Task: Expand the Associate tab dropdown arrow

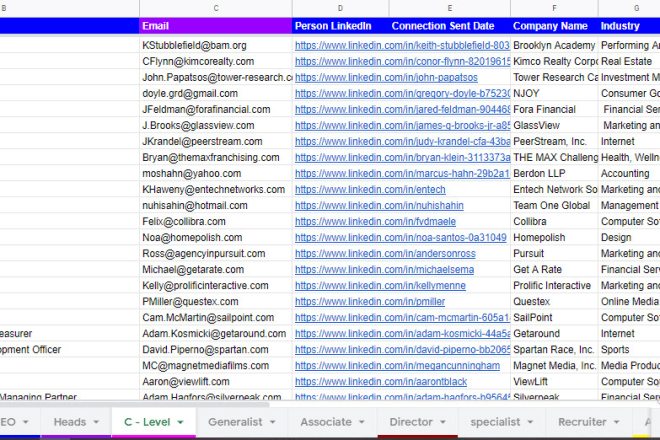Action: point(362,422)
